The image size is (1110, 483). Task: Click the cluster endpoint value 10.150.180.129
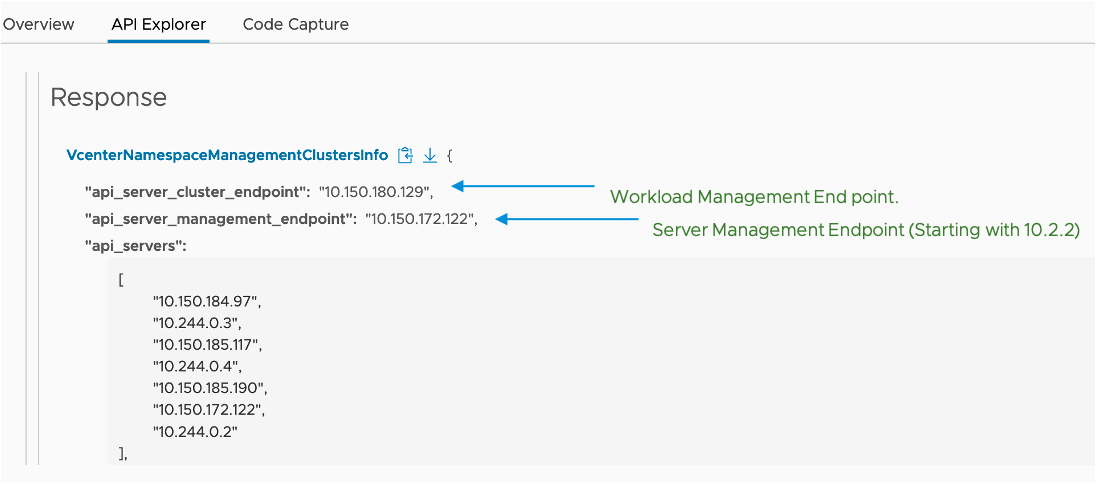[374, 191]
